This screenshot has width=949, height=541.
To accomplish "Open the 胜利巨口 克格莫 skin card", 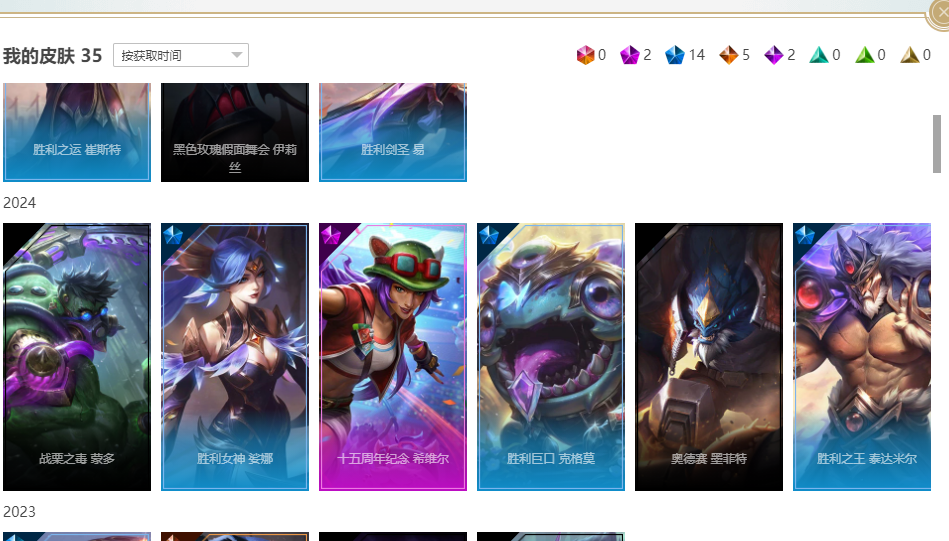I will point(551,357).
